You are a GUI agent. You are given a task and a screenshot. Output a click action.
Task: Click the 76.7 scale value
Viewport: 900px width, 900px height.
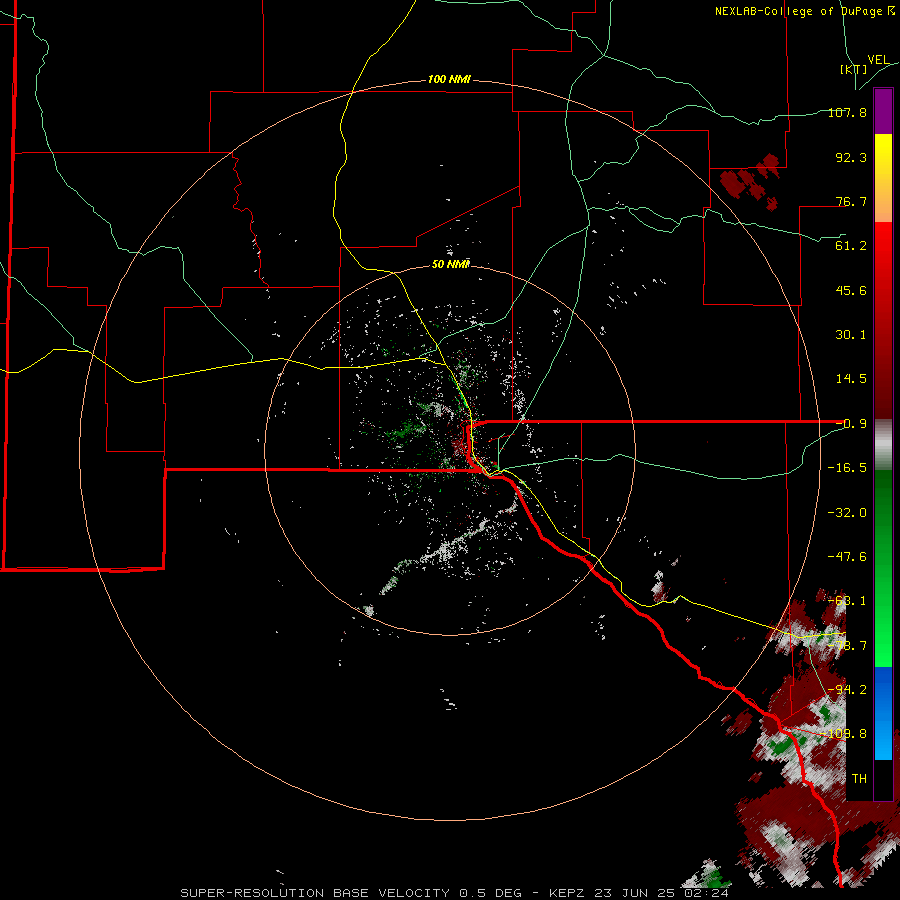[x=851, y=201]
